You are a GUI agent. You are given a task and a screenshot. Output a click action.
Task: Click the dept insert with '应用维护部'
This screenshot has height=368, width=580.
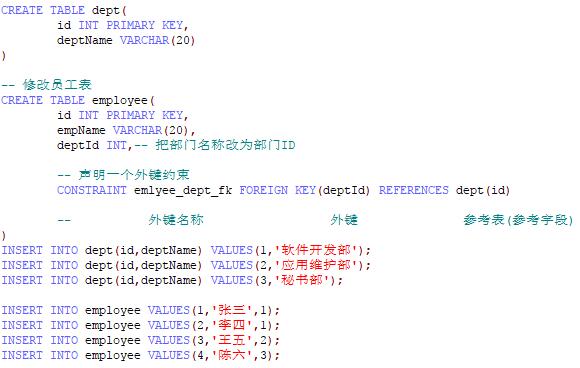pyautogui.click(x=186, y=265)
